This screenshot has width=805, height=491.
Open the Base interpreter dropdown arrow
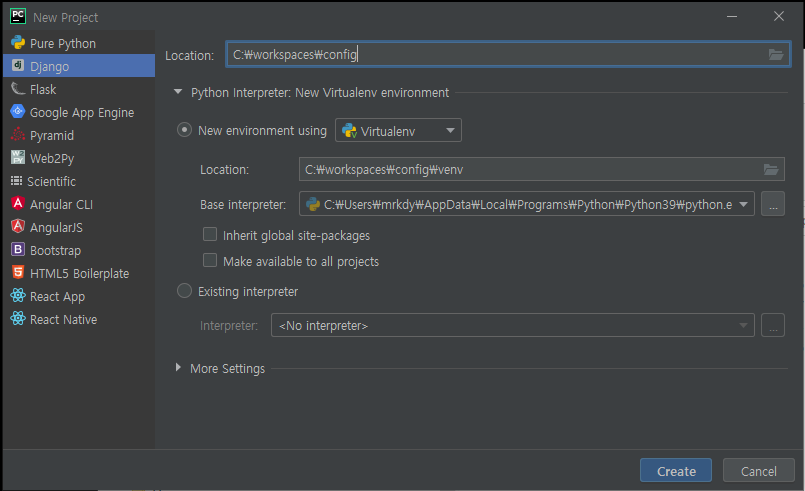pyautogui.click(x=743, y=204)
